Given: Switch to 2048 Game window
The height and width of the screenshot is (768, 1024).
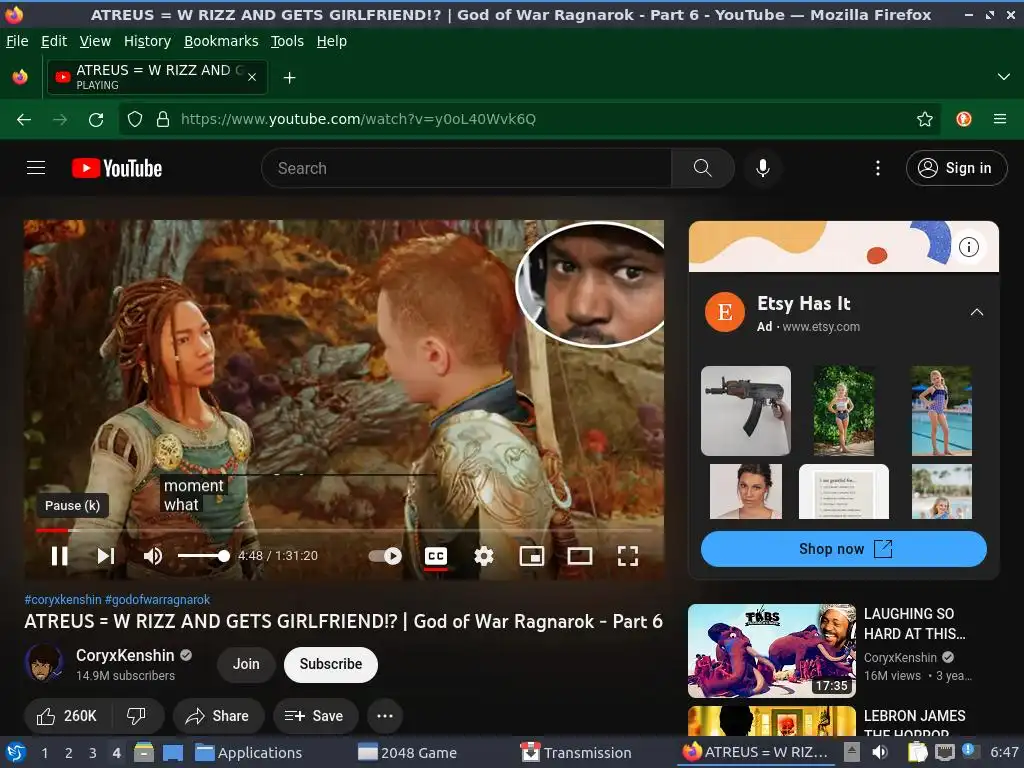Looking at the screenshot, I should (x=408, y=753).
